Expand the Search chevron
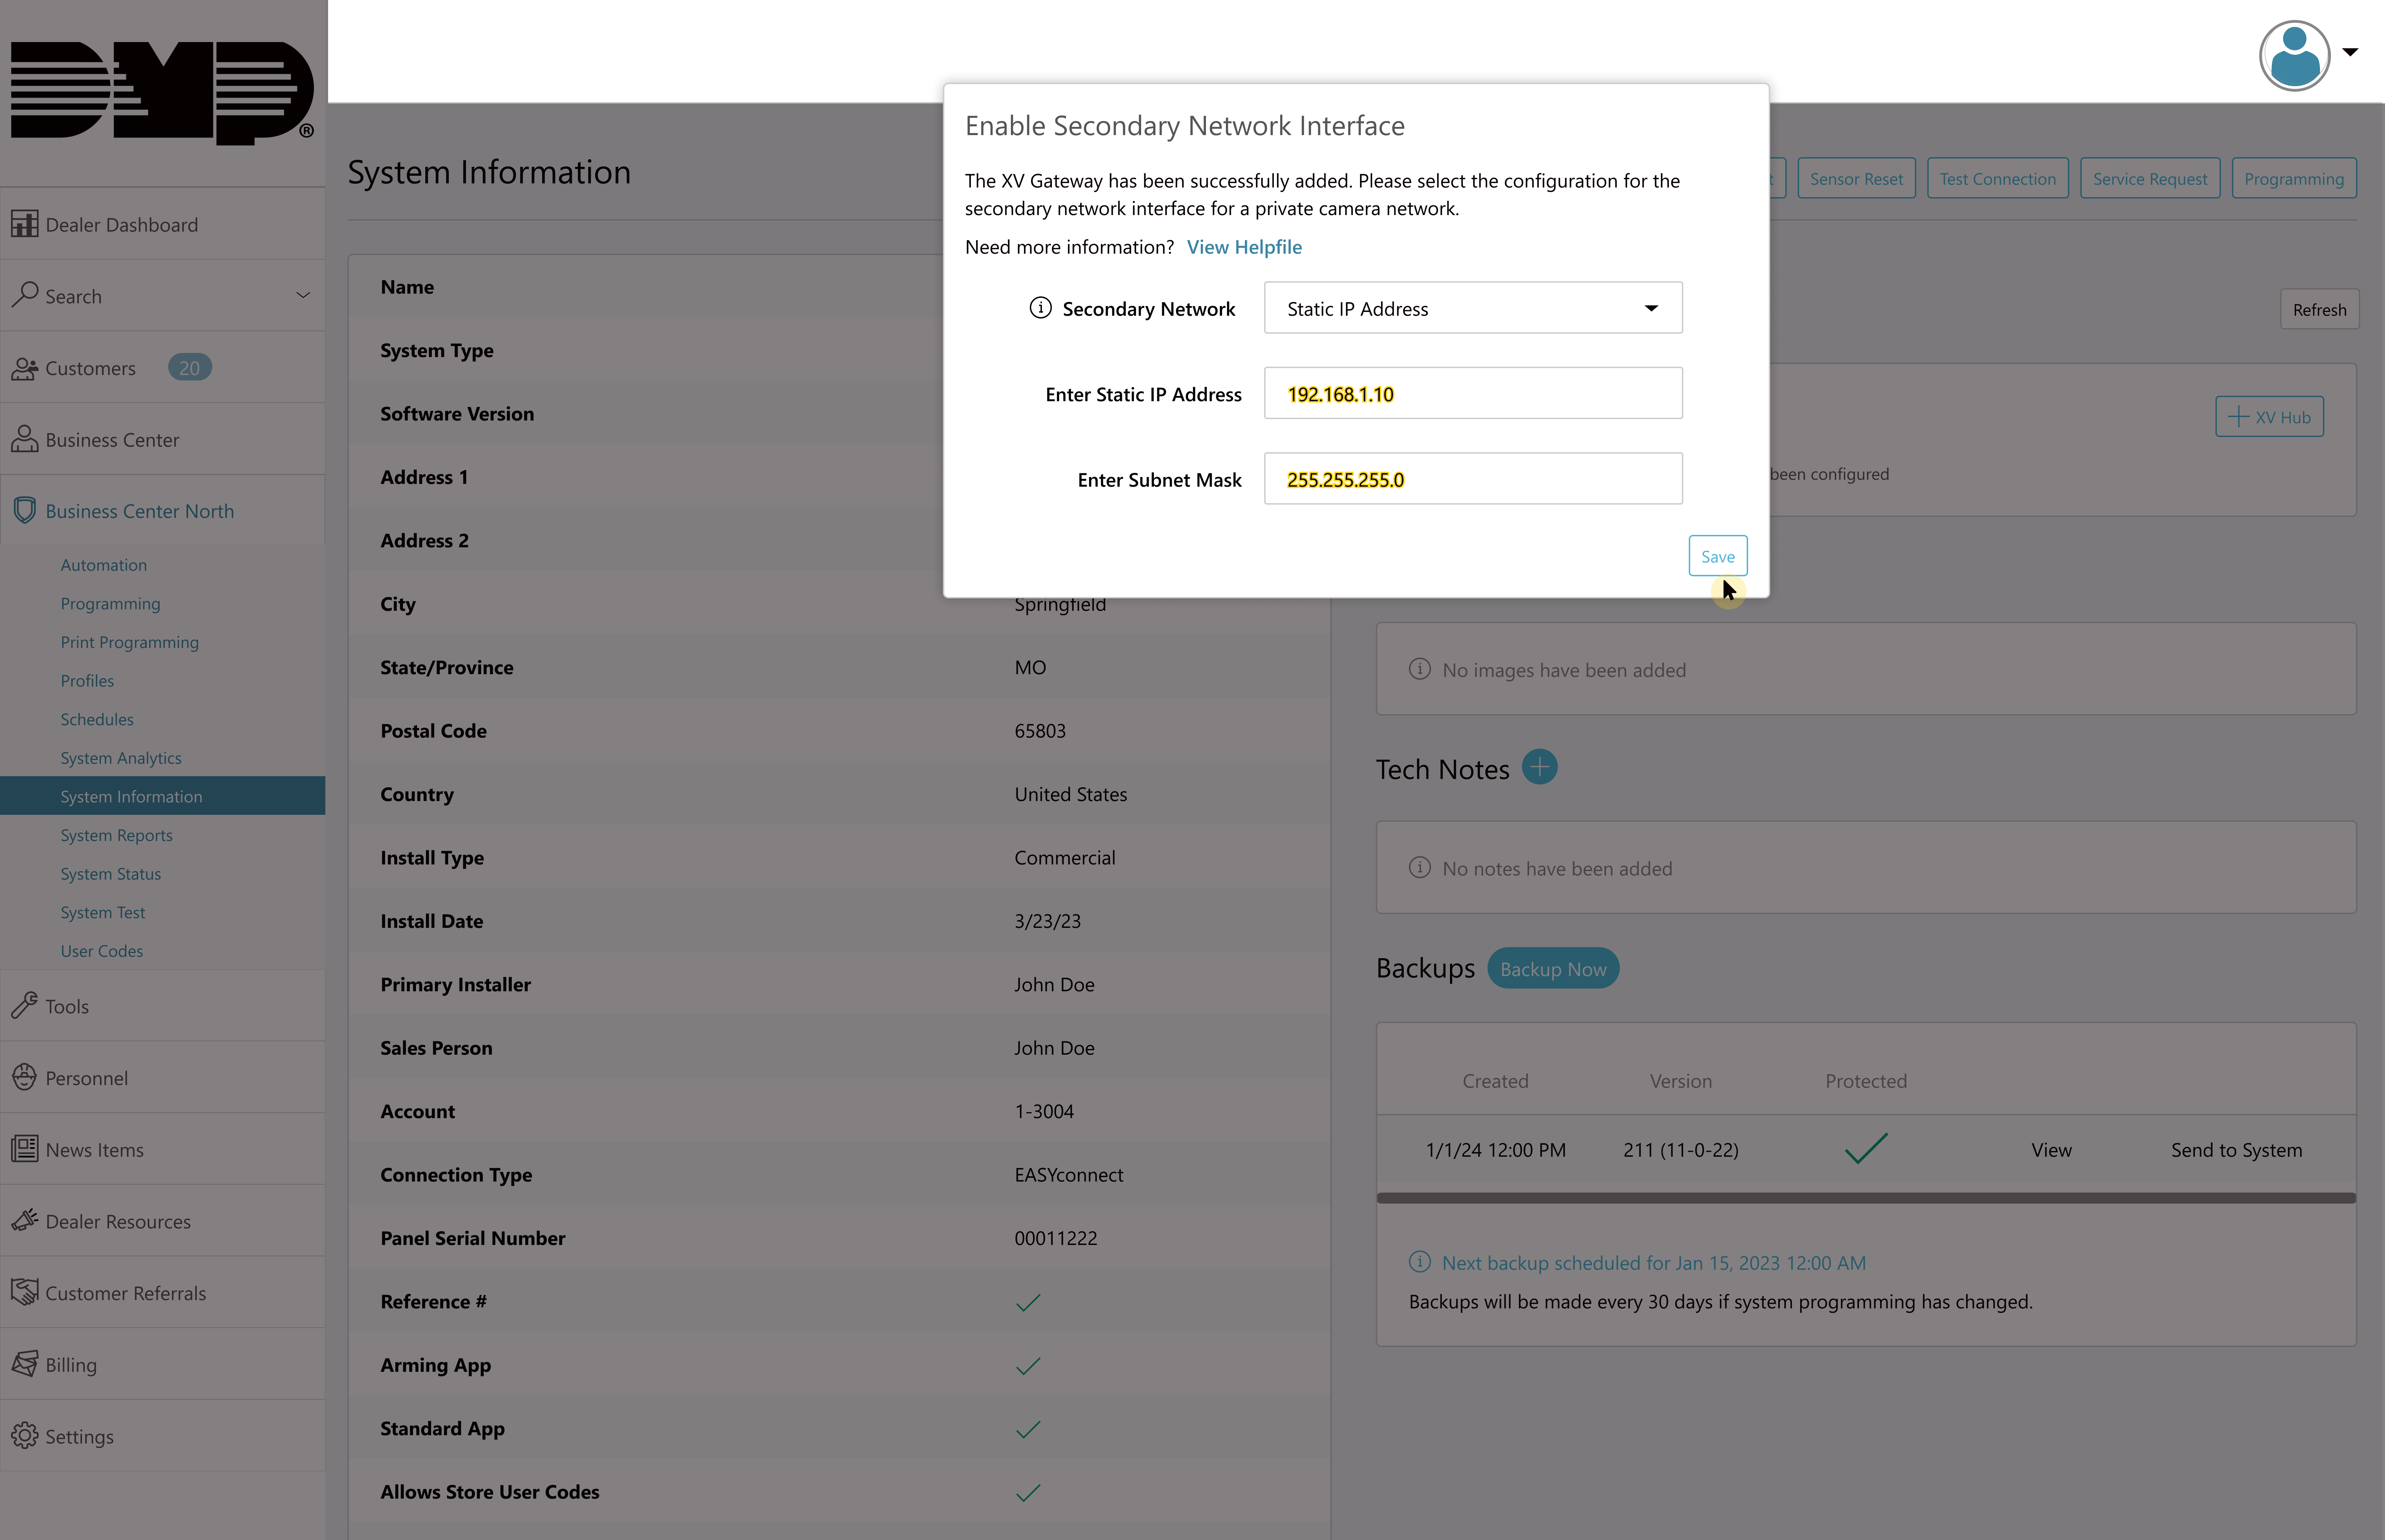This screenshot has height=1540, width=2385. point(303,295)
